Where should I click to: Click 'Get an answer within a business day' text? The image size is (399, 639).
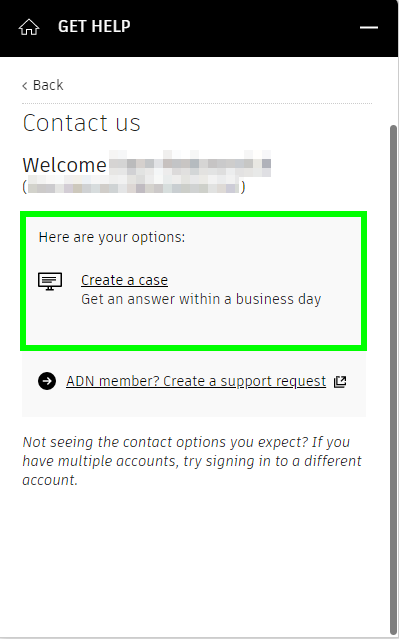click(201, 299)
